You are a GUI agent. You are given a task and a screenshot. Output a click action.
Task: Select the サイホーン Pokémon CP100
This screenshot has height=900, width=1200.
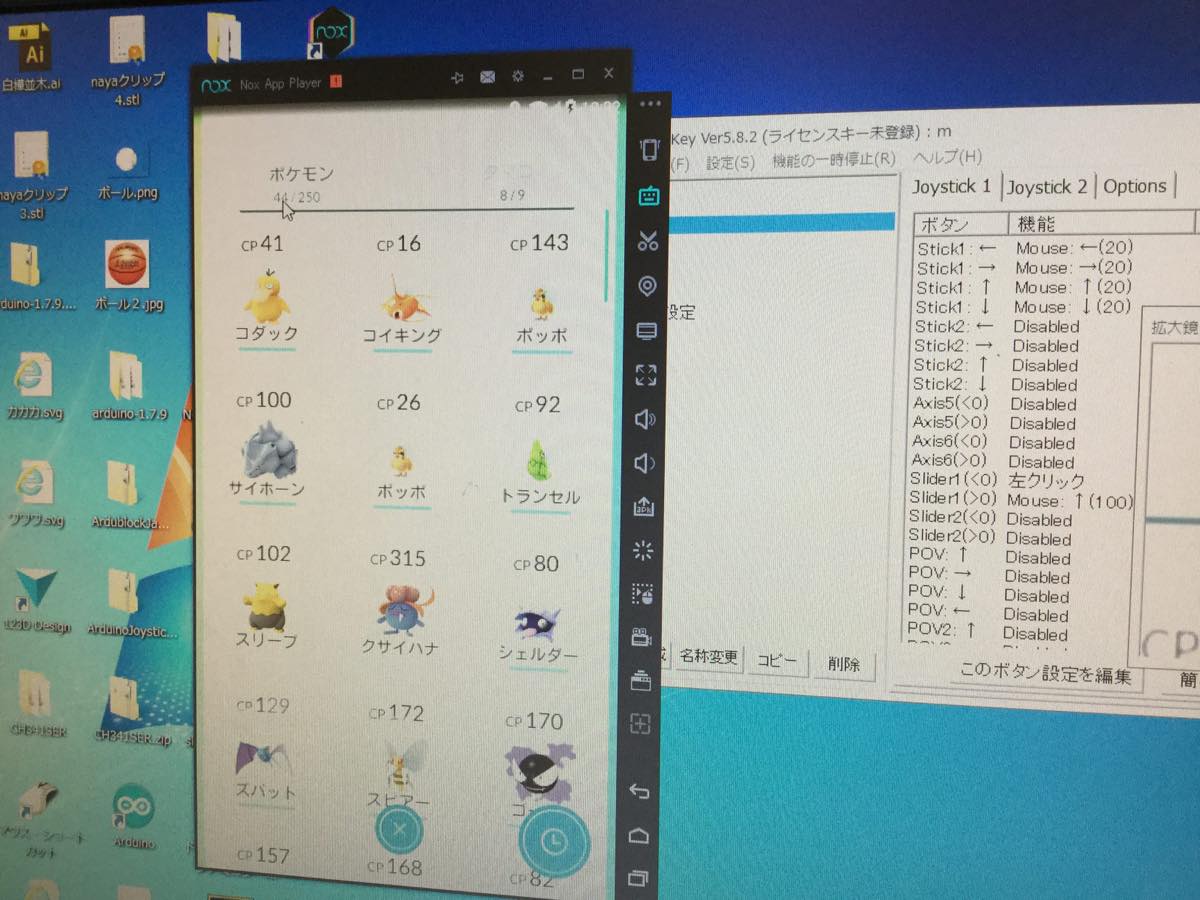266,448
